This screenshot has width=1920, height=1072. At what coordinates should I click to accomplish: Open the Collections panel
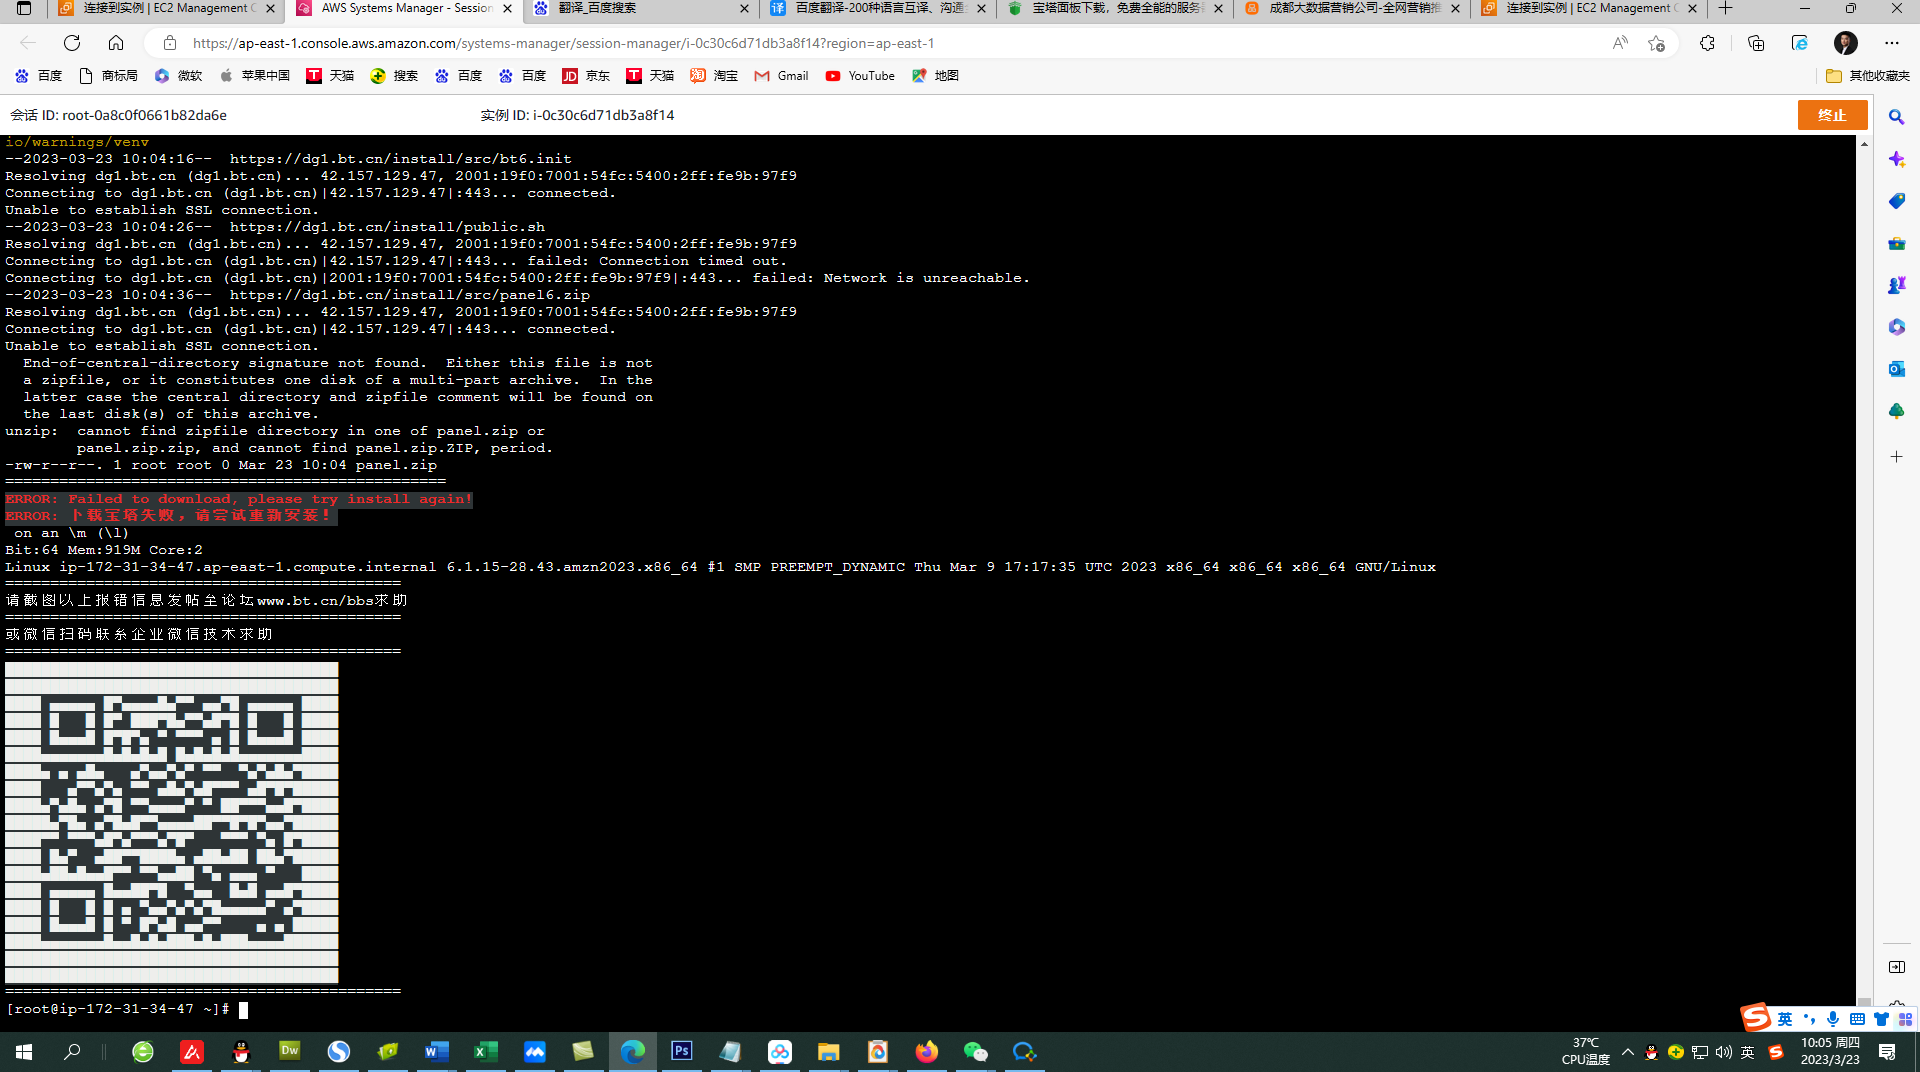pyautogui.click(x=1756, y=43)
